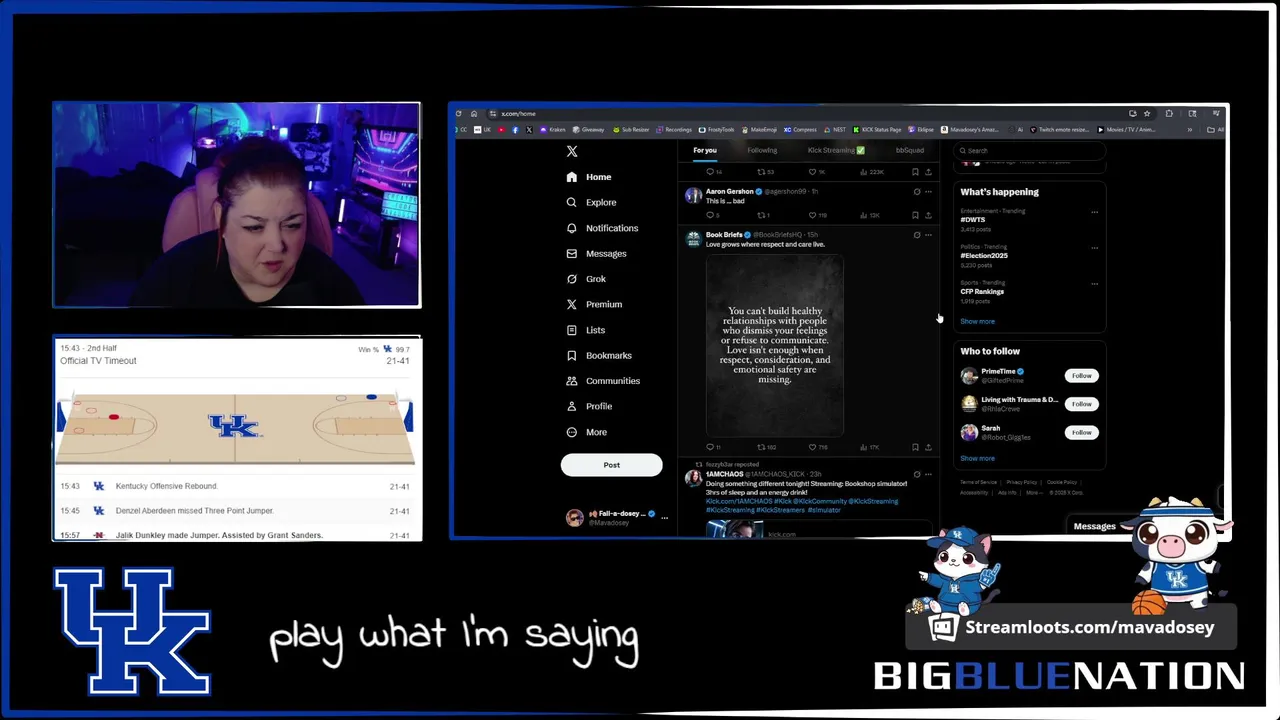Open more options on Aaron Gershon's post
Viewport: 1280px width, 720px height.
(928, 191)
